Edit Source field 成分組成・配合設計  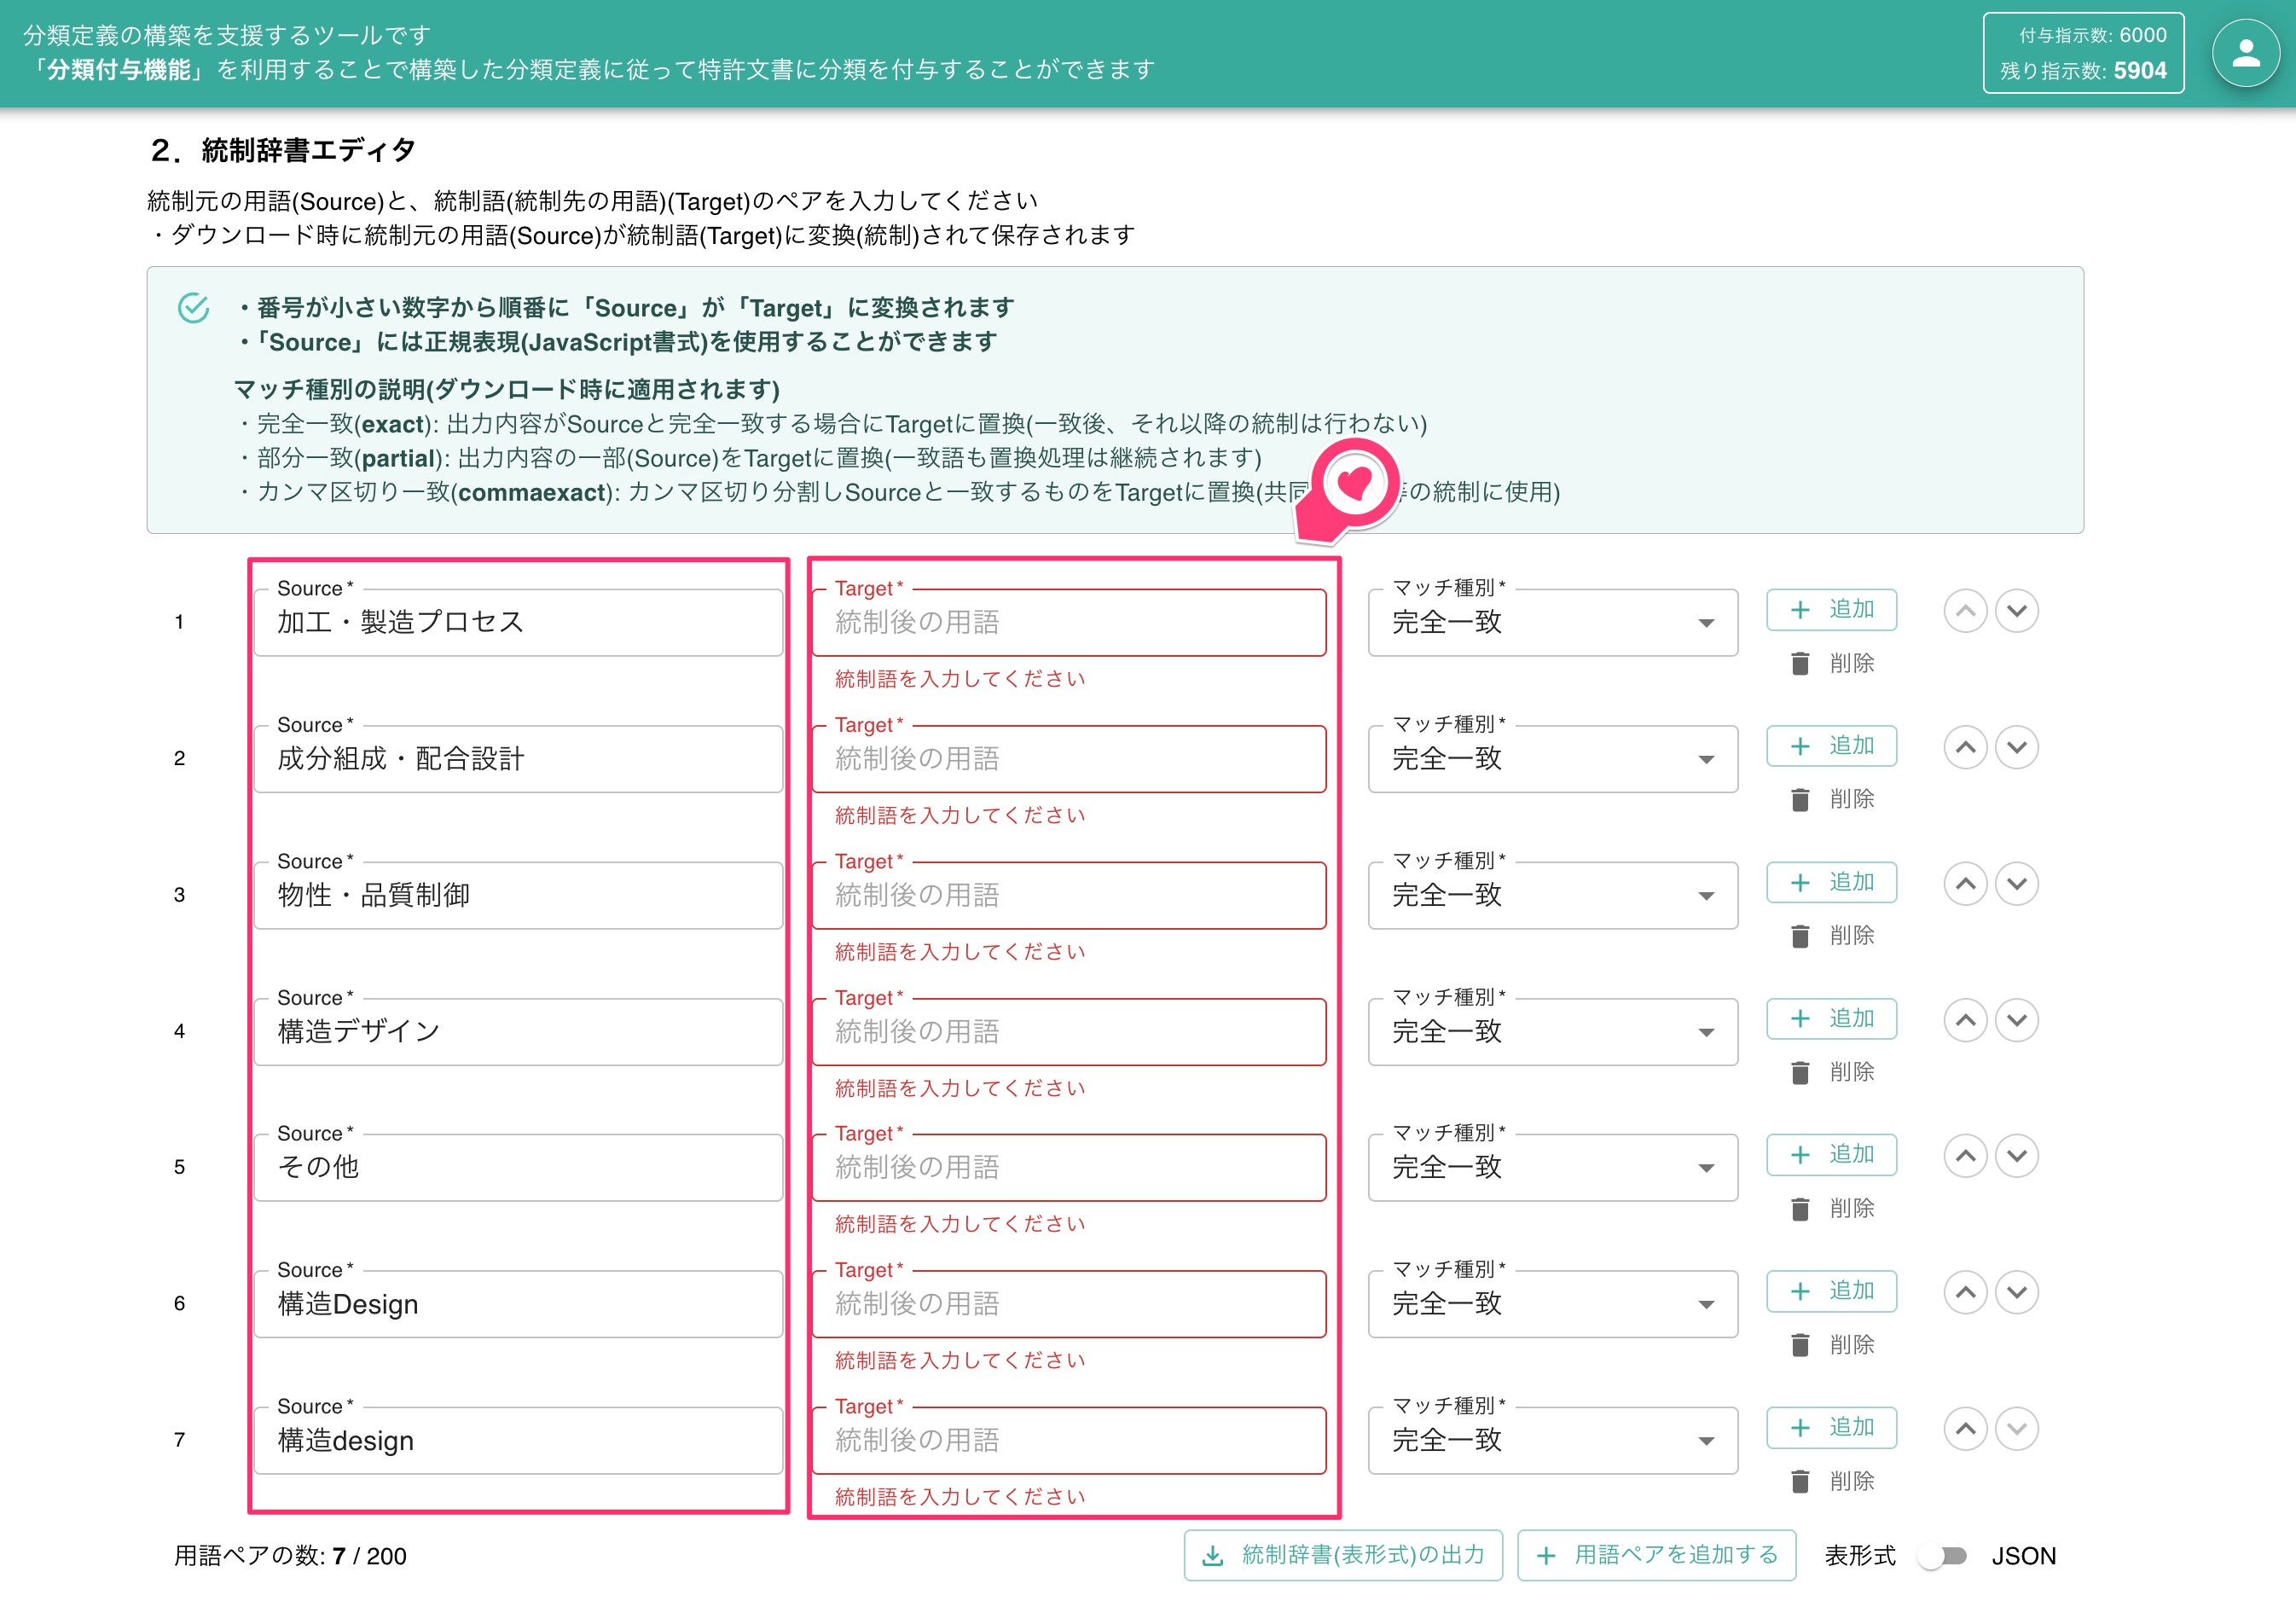(x=518, y=759)
